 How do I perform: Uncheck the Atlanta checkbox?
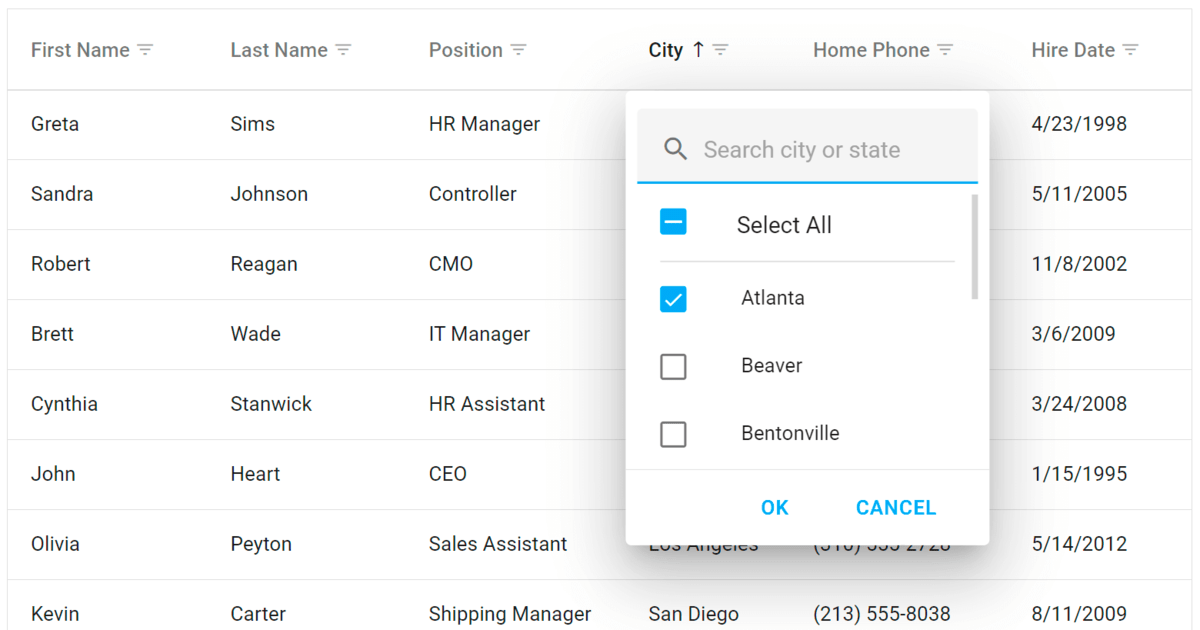coord(673,299)
